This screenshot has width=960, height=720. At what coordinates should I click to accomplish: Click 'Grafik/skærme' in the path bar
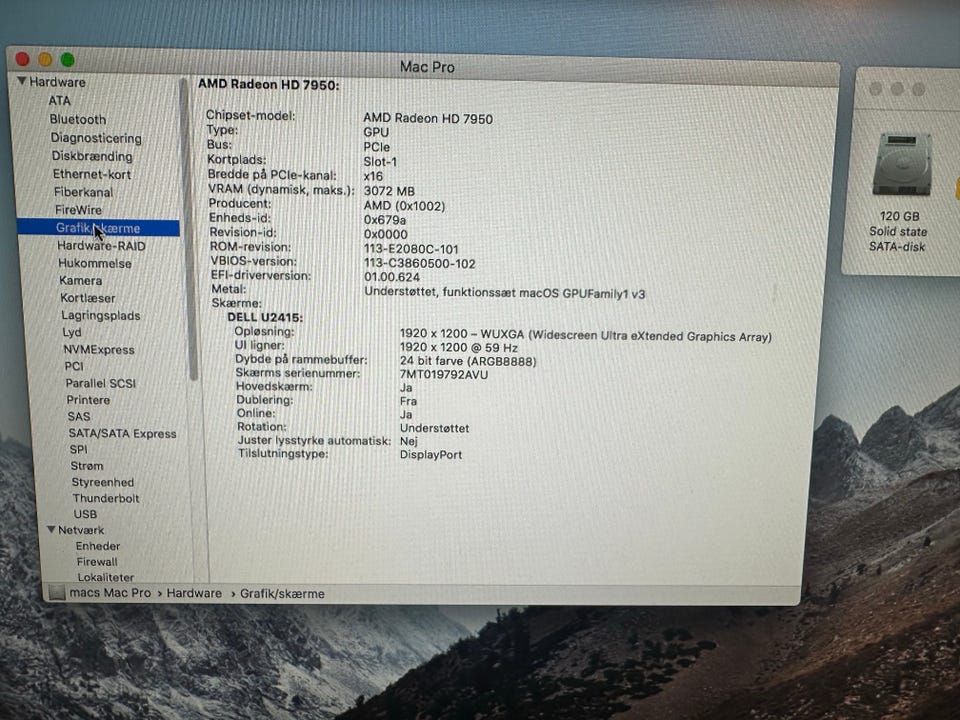coord(282,594)
